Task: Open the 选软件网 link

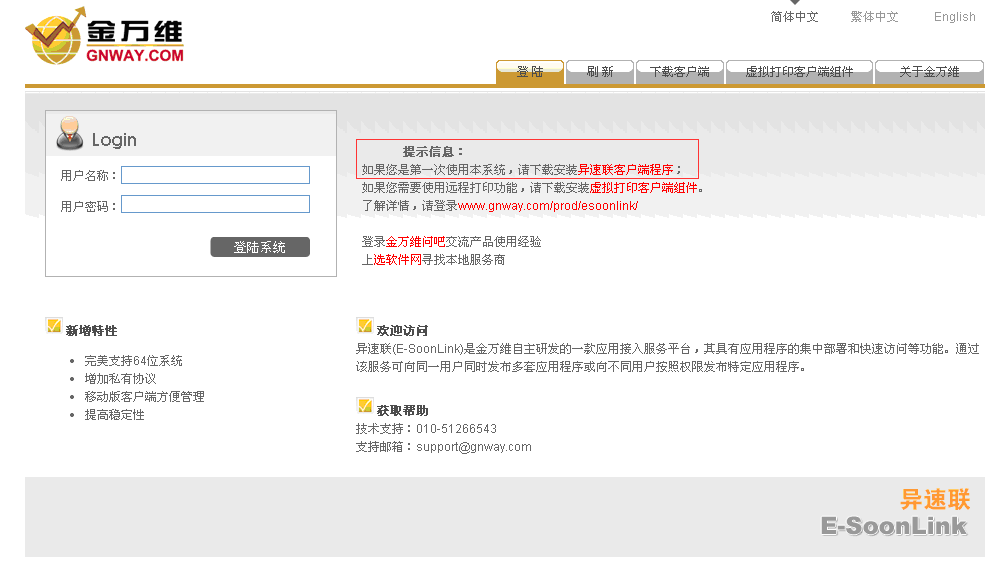Action: 397,260
